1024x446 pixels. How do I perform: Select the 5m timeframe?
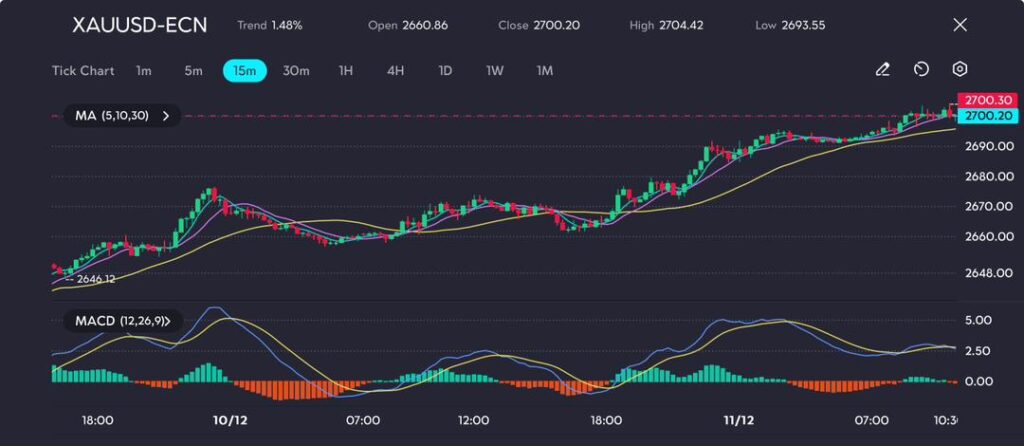[193, 71]
